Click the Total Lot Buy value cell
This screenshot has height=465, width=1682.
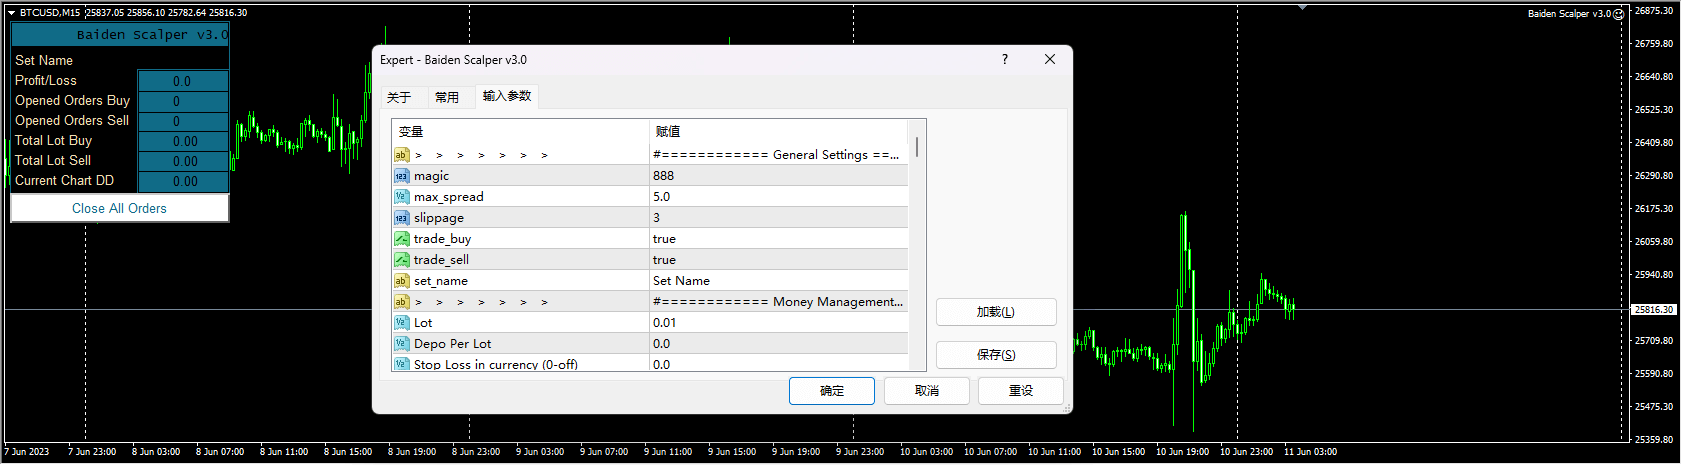tap(183, 141)
